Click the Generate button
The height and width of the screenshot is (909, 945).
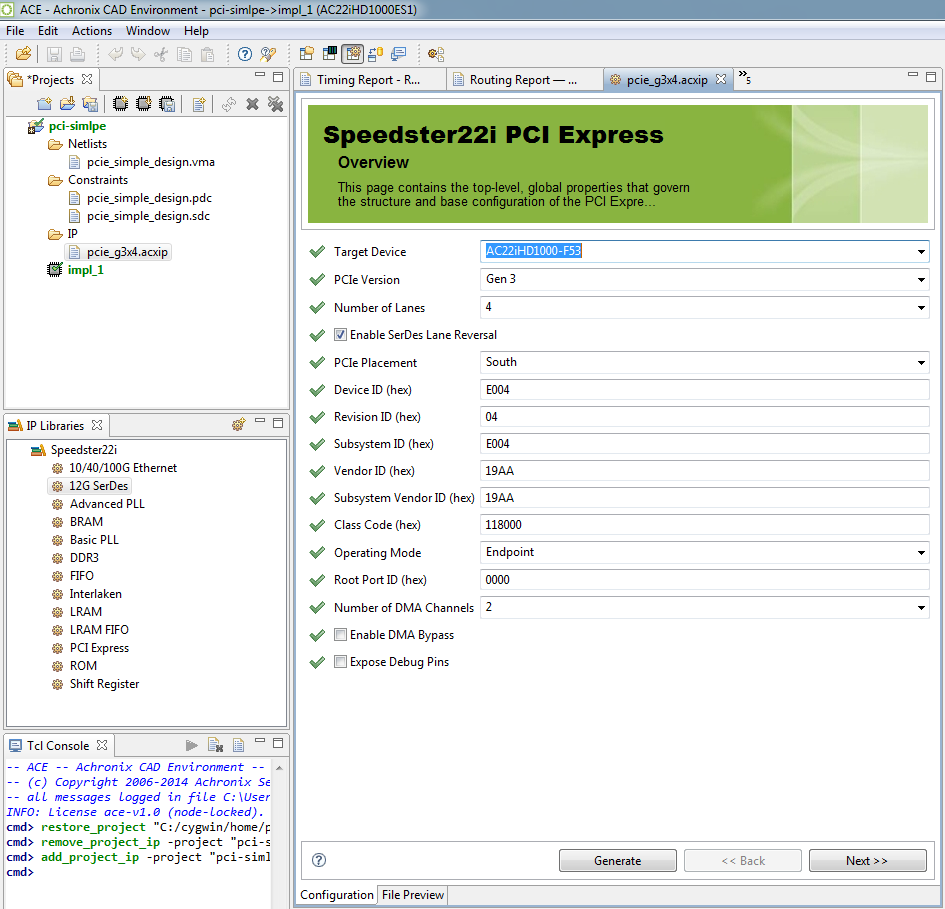point(617,861)
